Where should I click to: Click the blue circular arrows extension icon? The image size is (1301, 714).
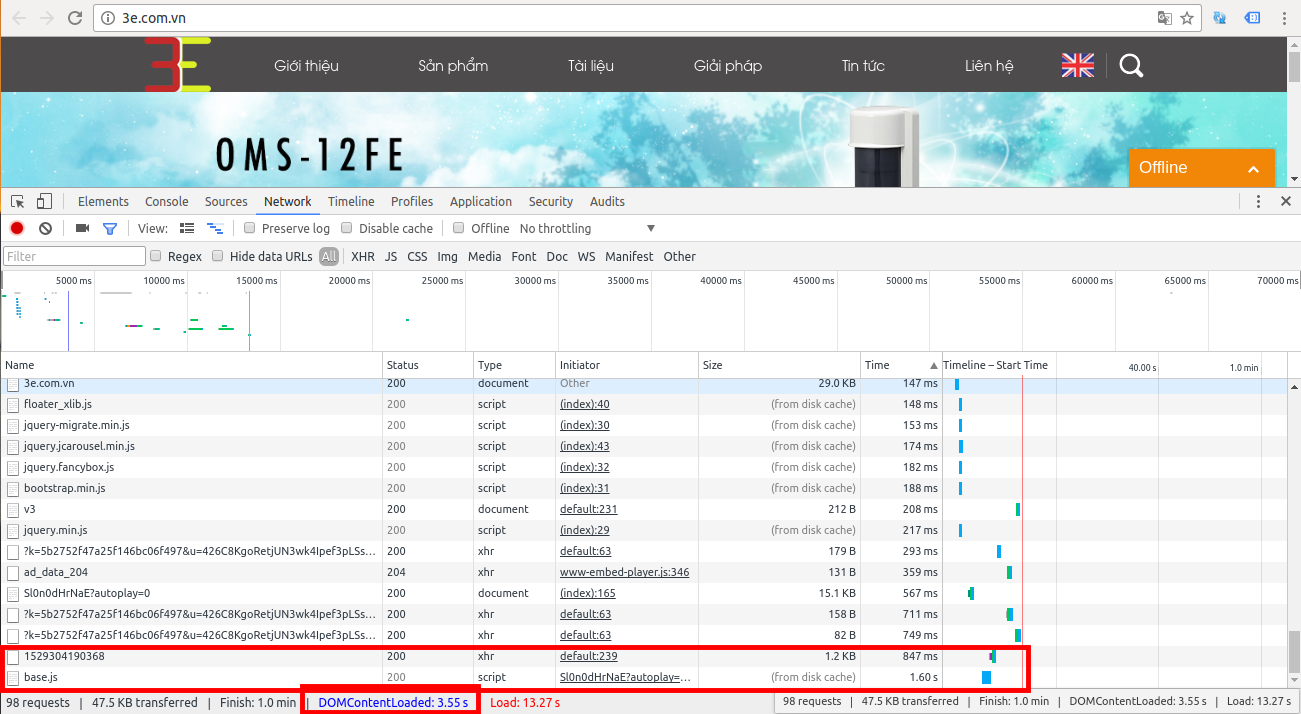click(x=1220, y=18)
